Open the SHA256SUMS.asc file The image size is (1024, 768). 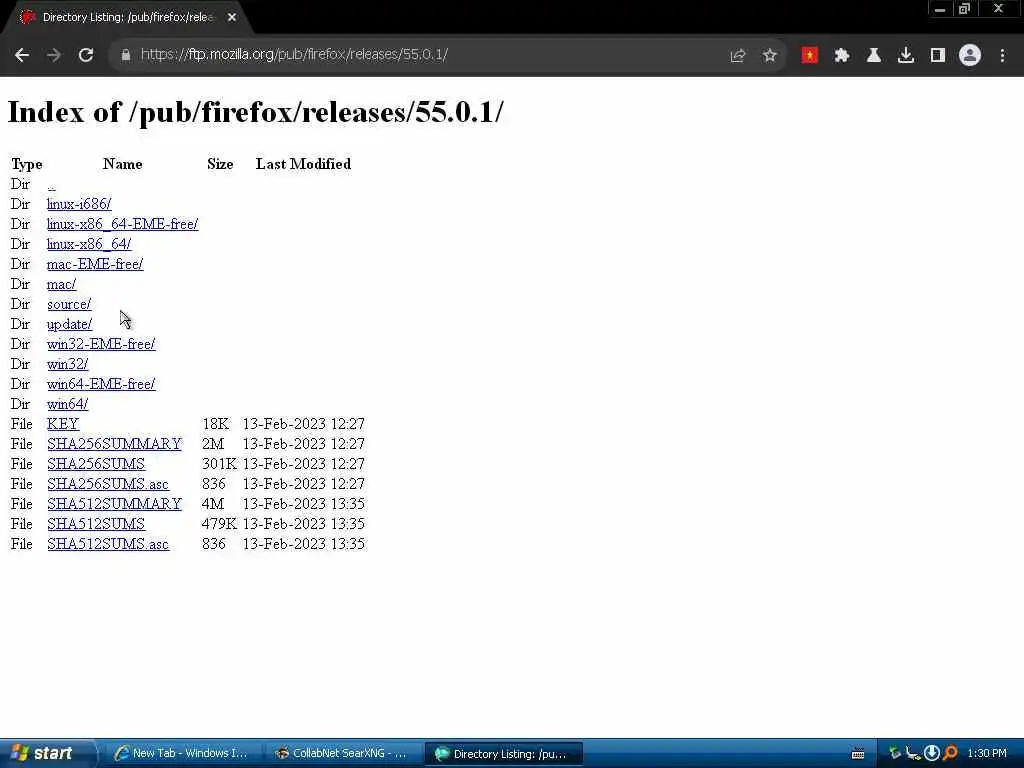(x=108, y=485)
